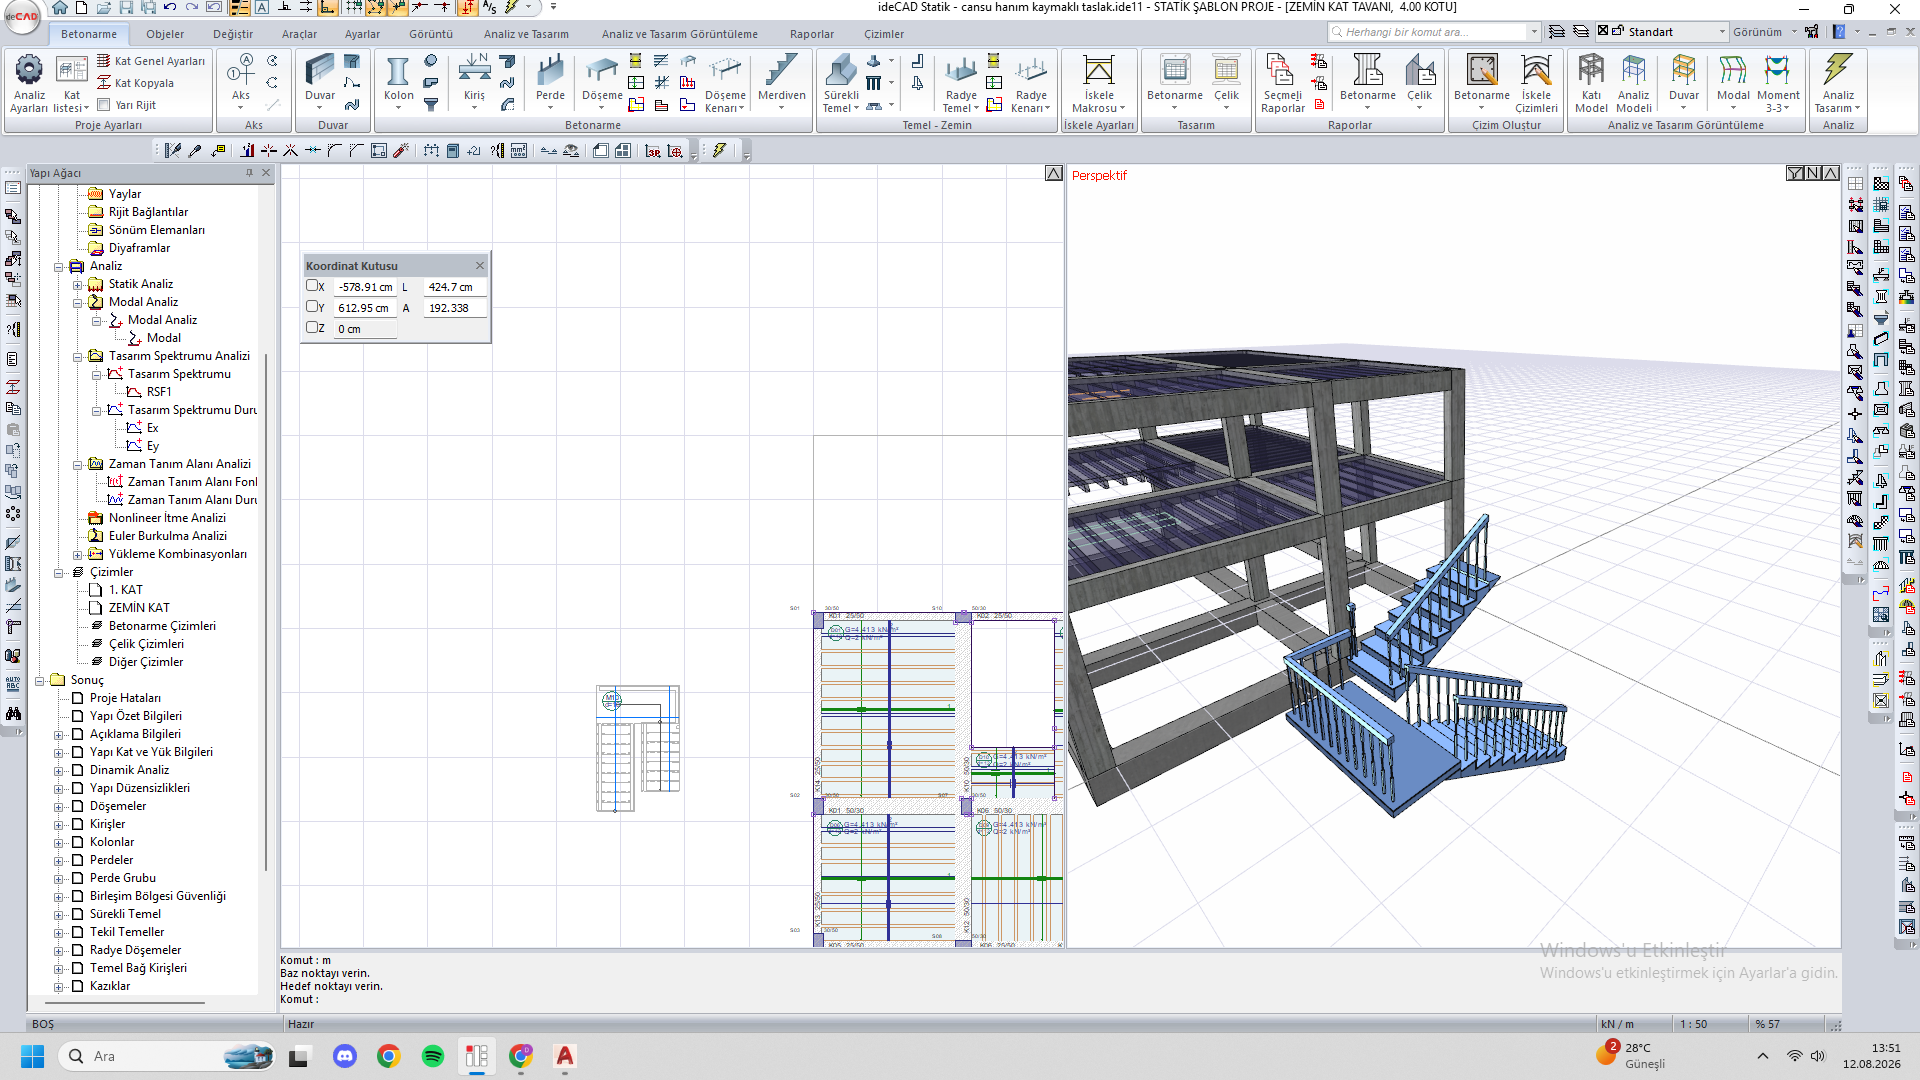Switch to the Analiz ve Tasarım tab
The height and width of the screenshot is (1080, 1920).
click(x=526, y=34)
